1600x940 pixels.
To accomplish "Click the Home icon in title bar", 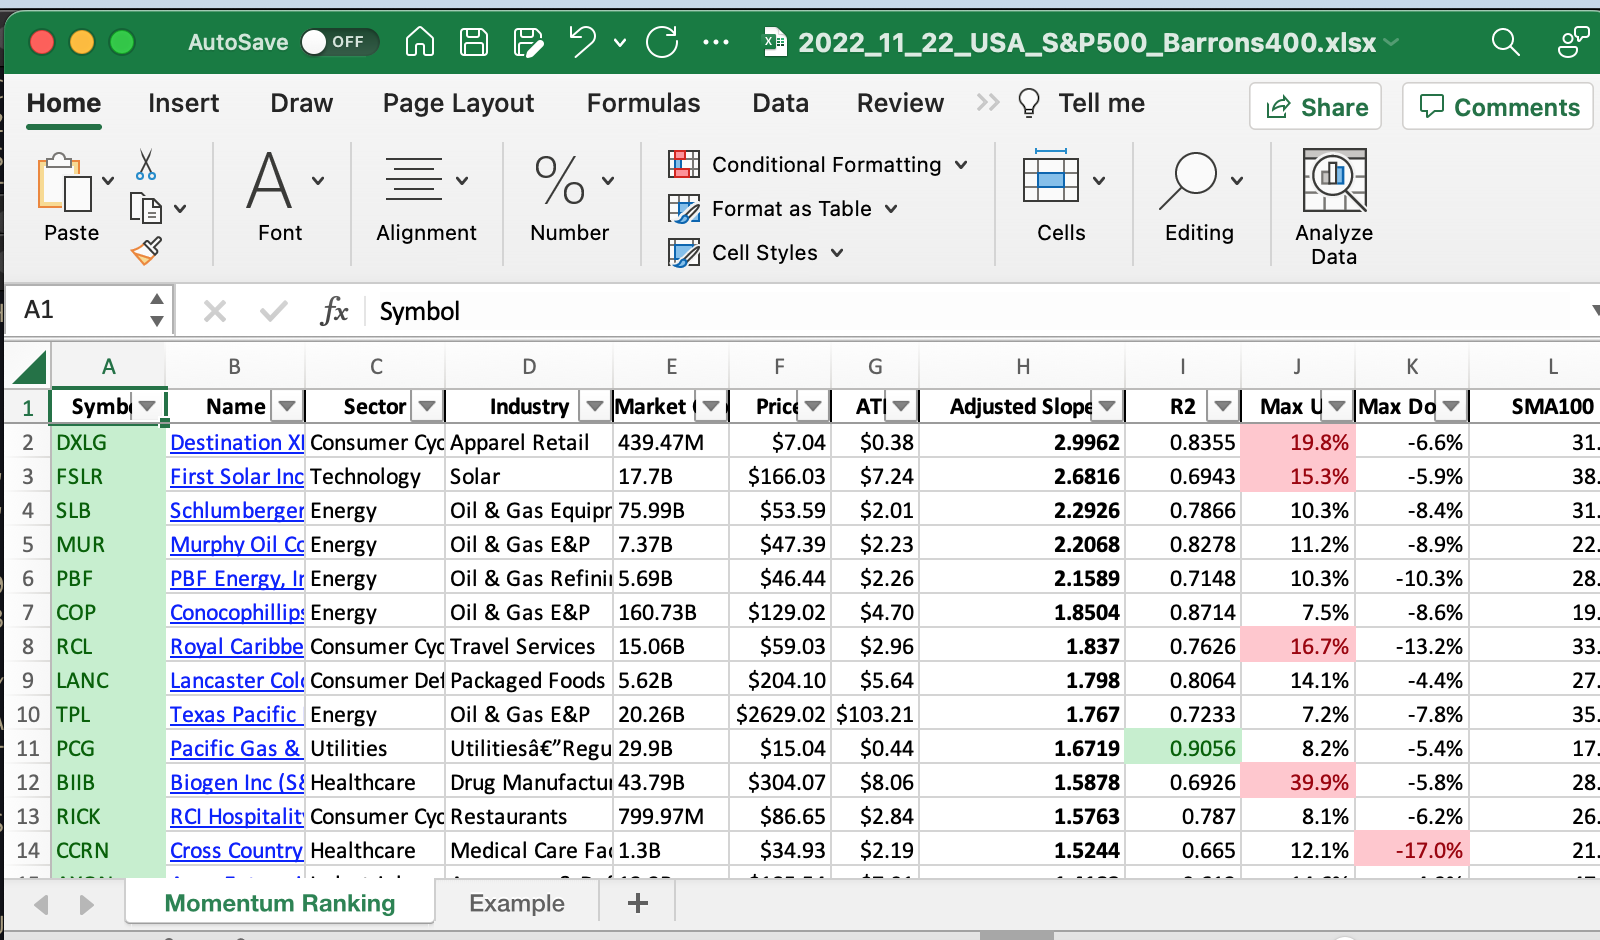I will [x=420, y=42].
